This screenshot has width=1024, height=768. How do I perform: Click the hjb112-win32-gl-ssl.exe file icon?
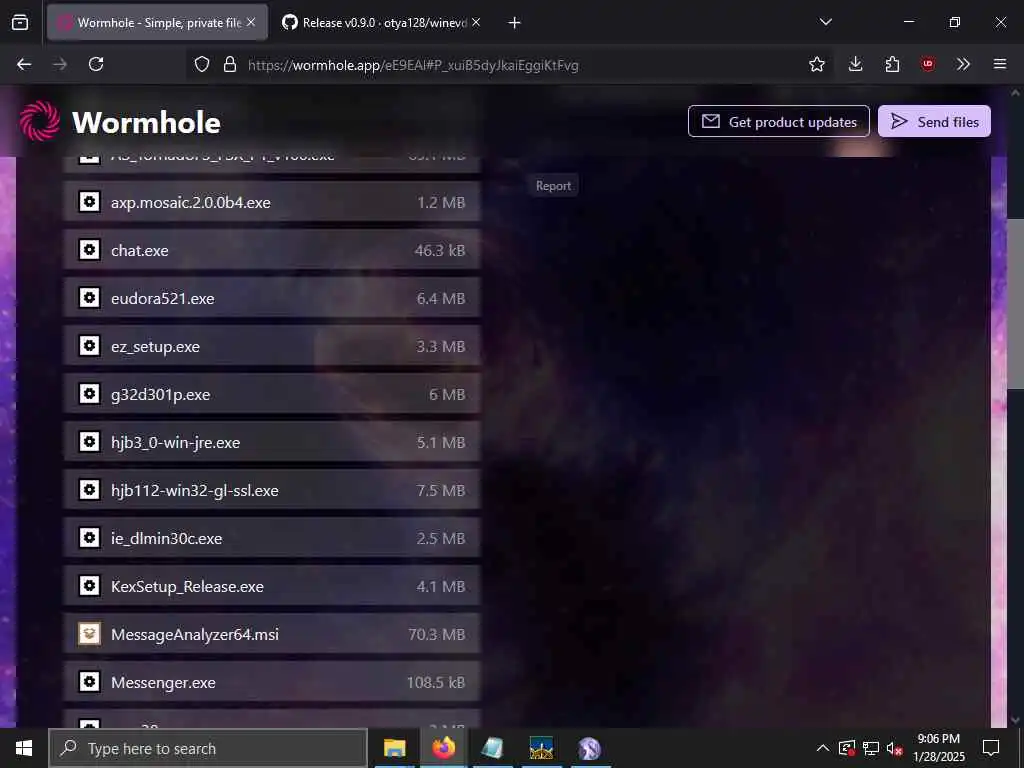89,490
